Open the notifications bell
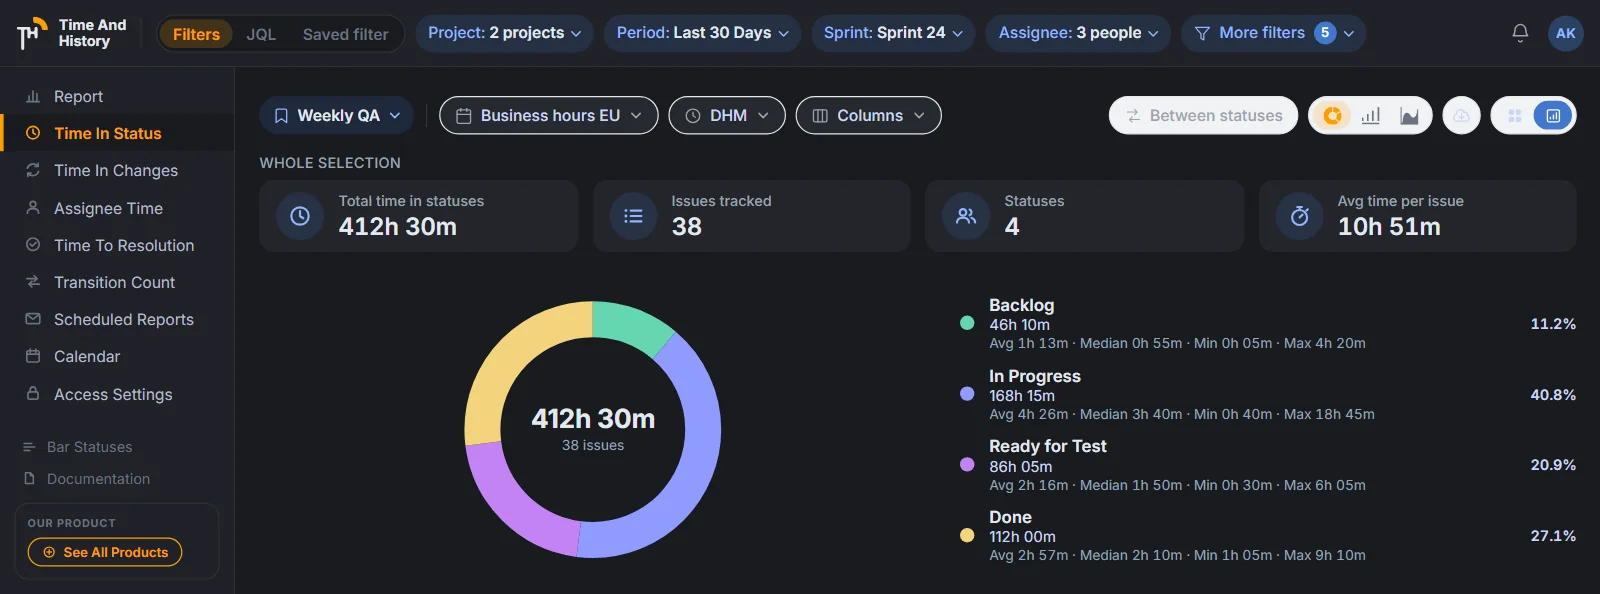1600x594 pixels. point(1520,33)
